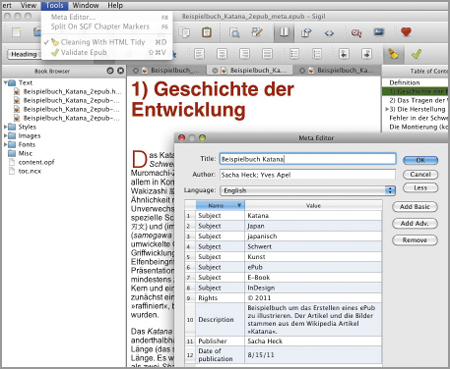The width and height of the screenshot is (450, 369).
Task: Switch to the first Beispielbuch editor tab
Action: click(x=166, y=71)
